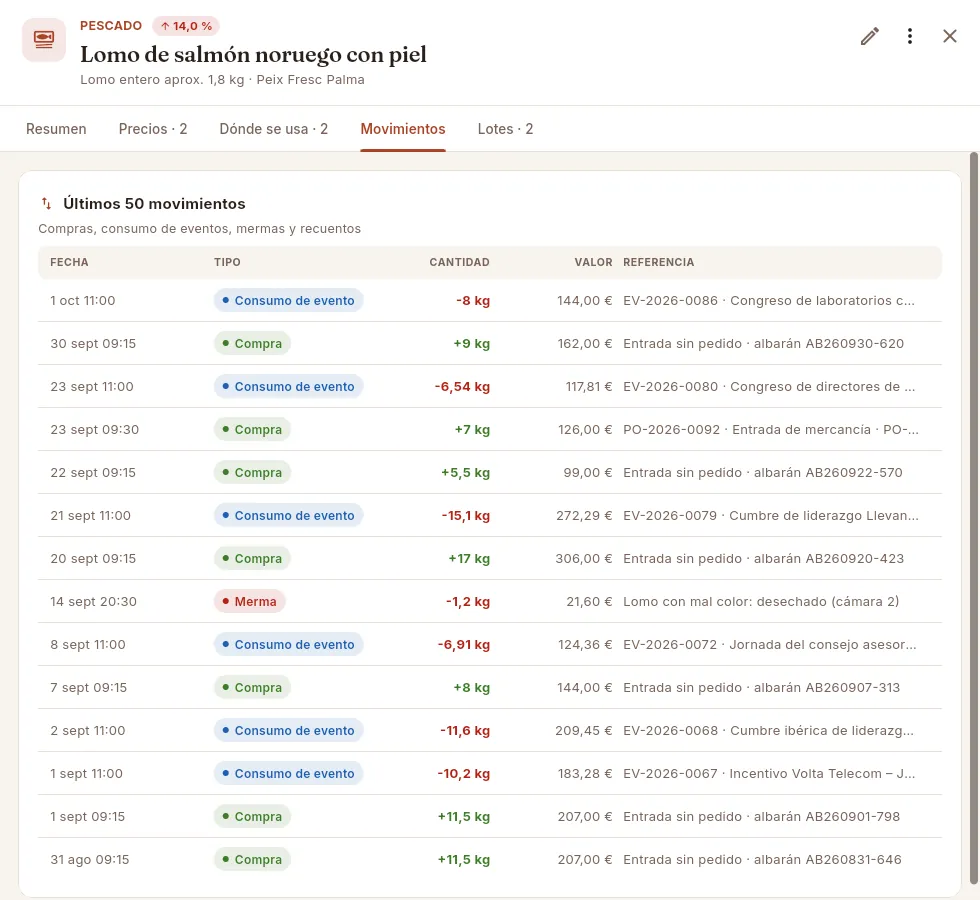Click the -15,1 kg quantity
The image size is (980, 900).
pos(466,516)
